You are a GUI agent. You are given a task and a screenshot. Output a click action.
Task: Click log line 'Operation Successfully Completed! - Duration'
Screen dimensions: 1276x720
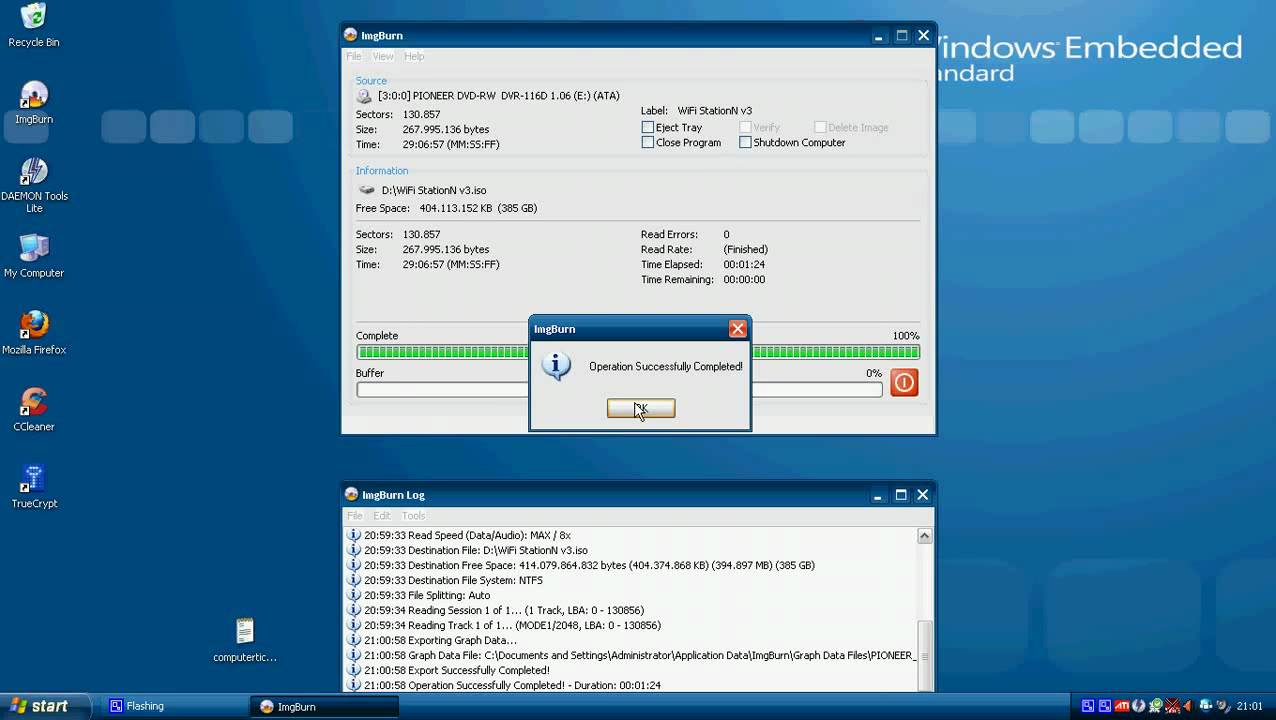tap(512, 685)
